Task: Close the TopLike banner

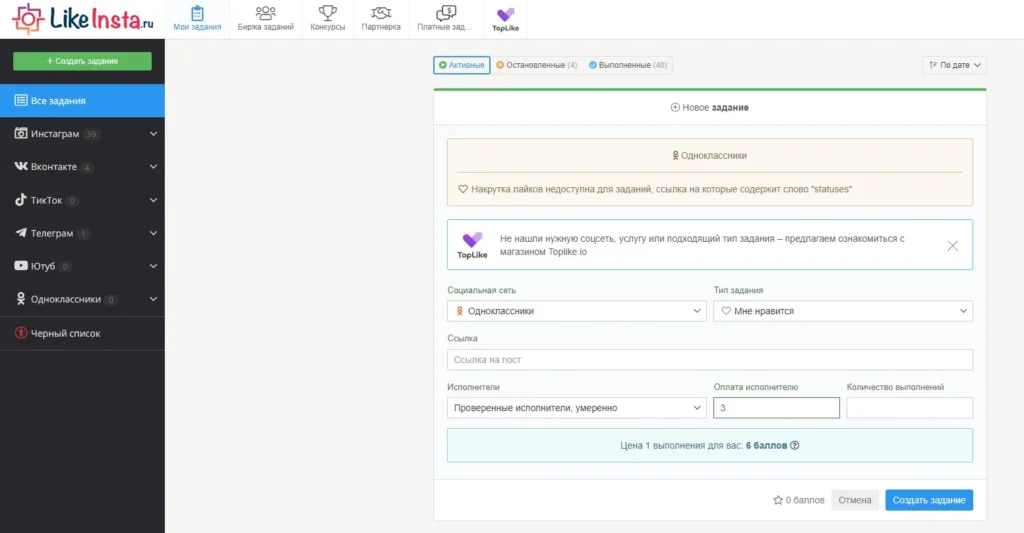Action: coord(953,246)
